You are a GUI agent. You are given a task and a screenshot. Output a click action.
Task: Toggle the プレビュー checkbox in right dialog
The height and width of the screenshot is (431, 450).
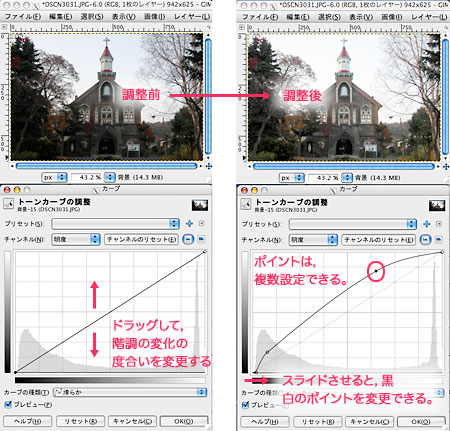[246, 405]
